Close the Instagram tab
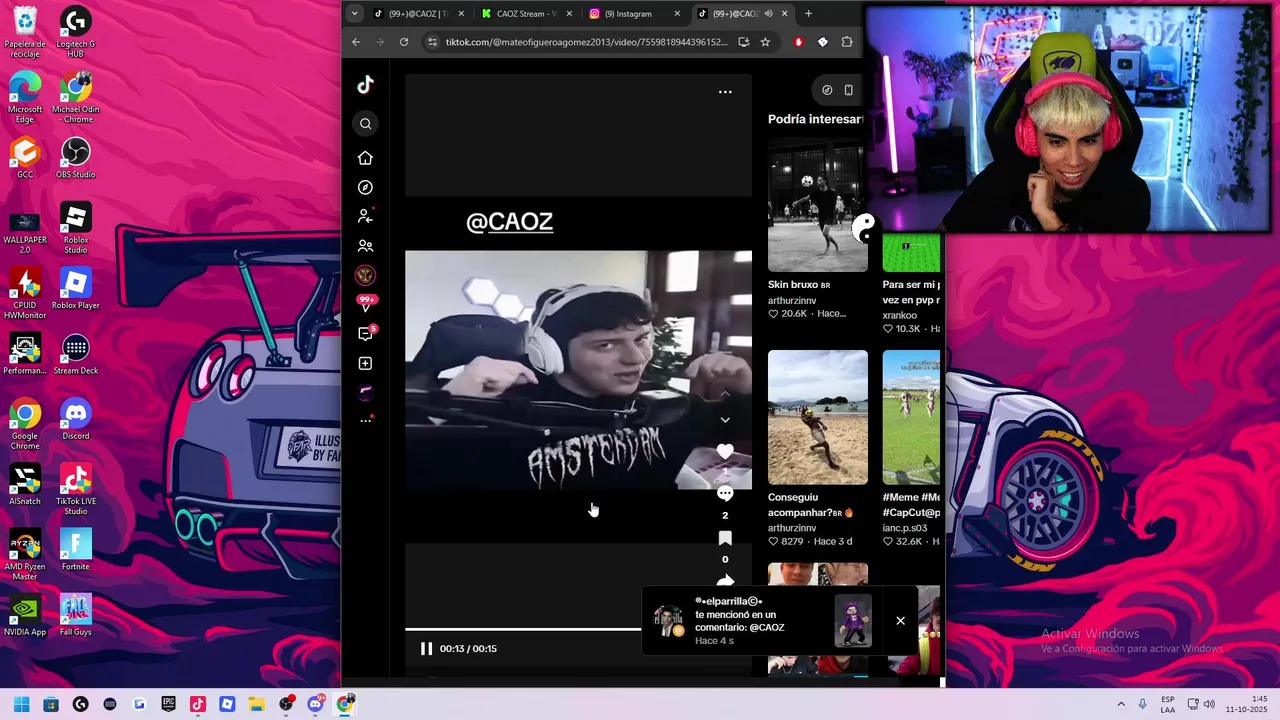 tap(677, 14)
